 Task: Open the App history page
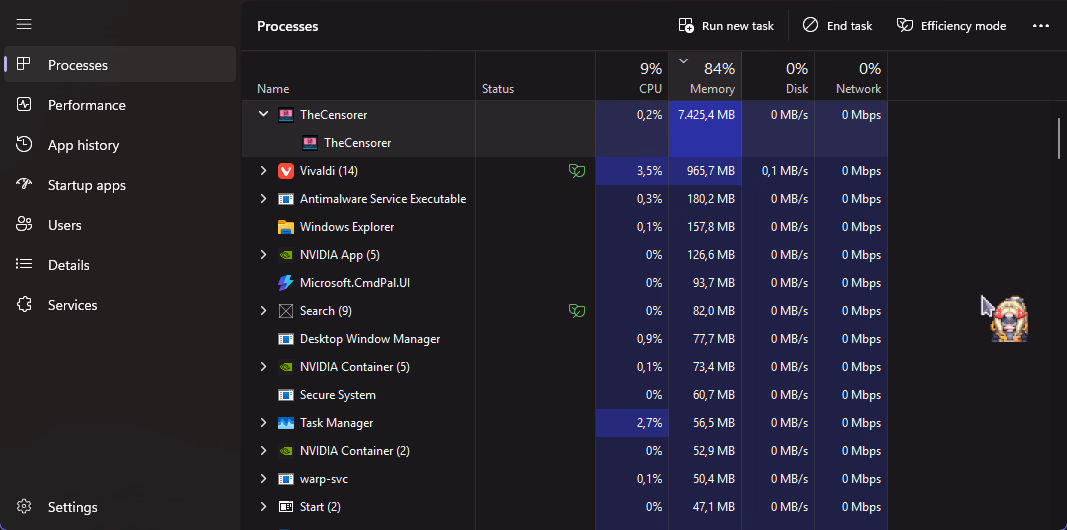point(120,145)
